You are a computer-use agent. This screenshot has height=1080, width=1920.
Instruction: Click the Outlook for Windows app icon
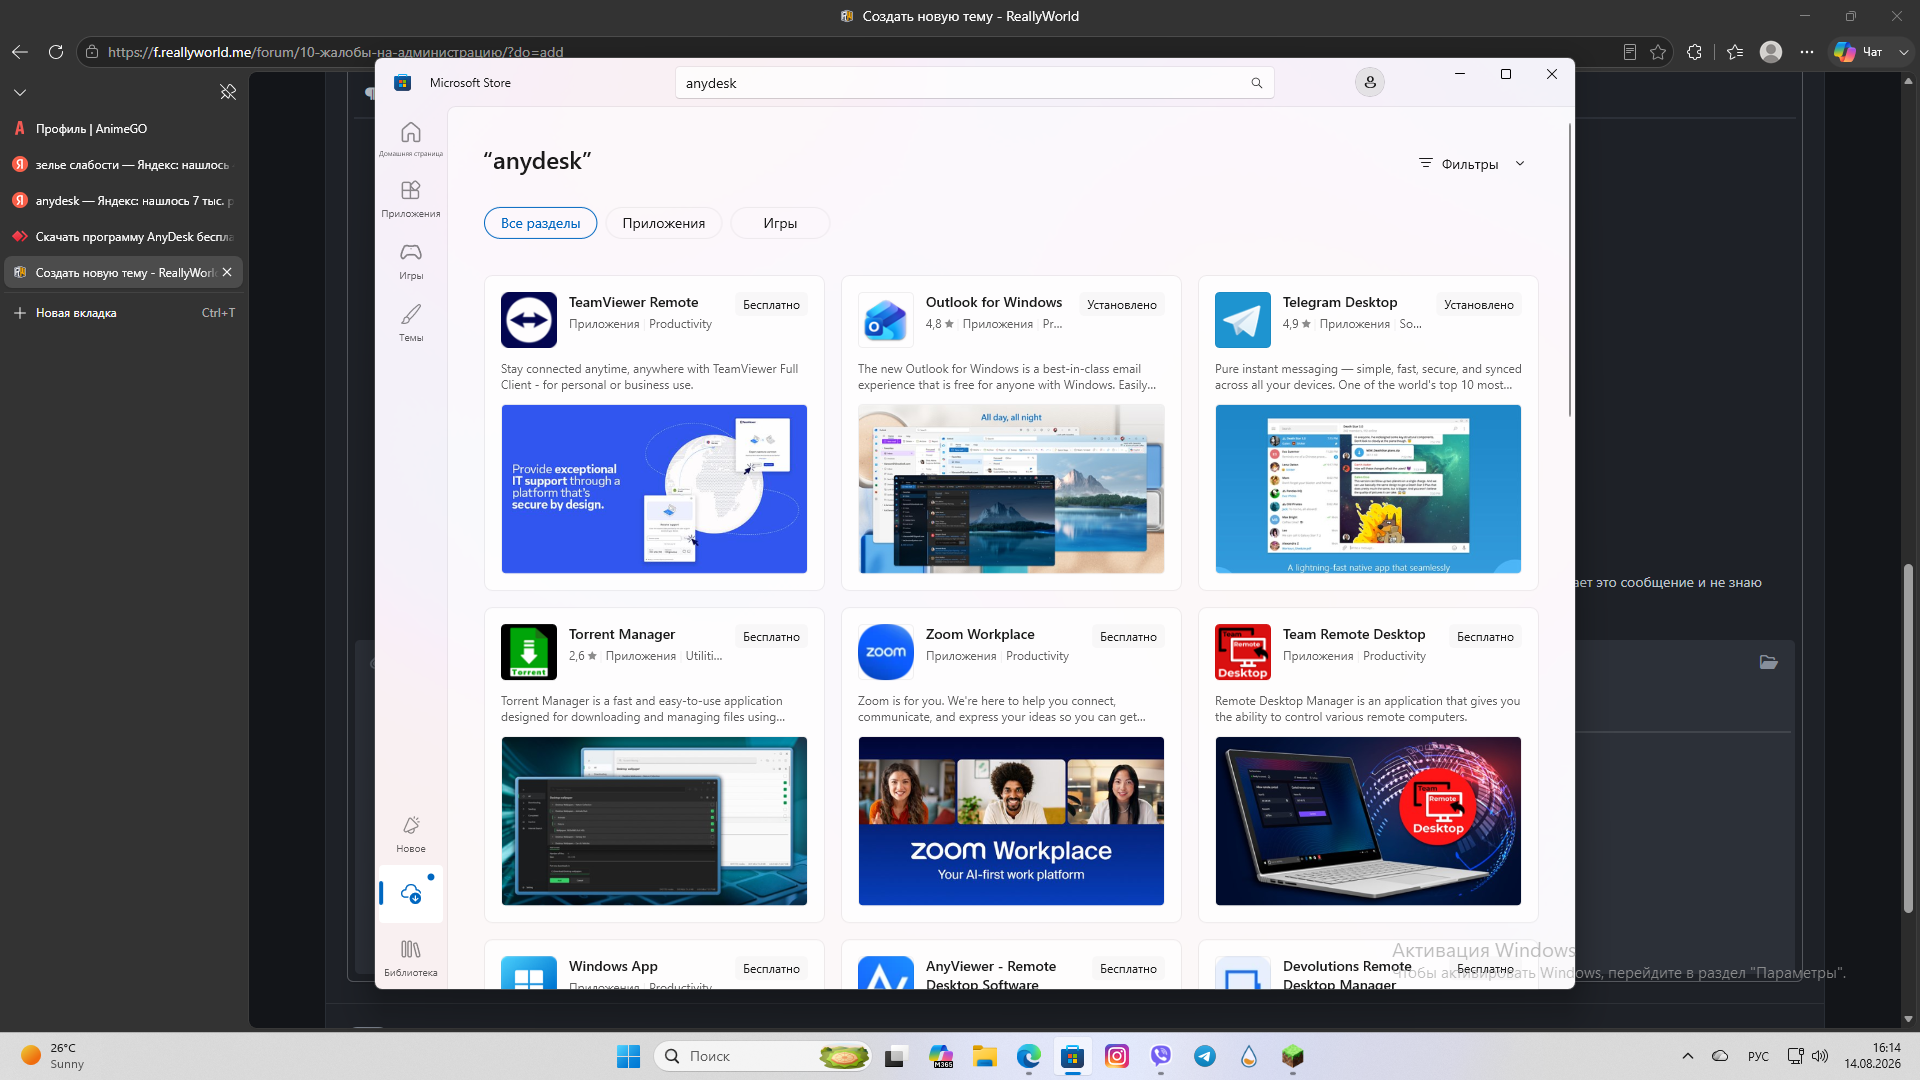(886, 320)
